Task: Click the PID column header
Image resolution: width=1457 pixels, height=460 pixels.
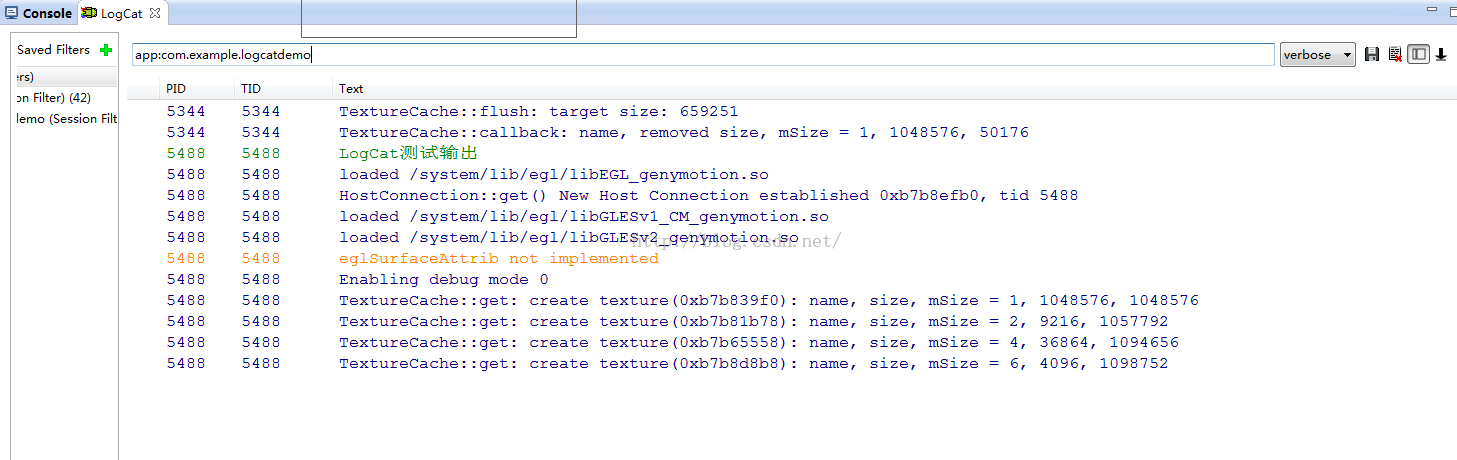Action: [x=176, y=89]
